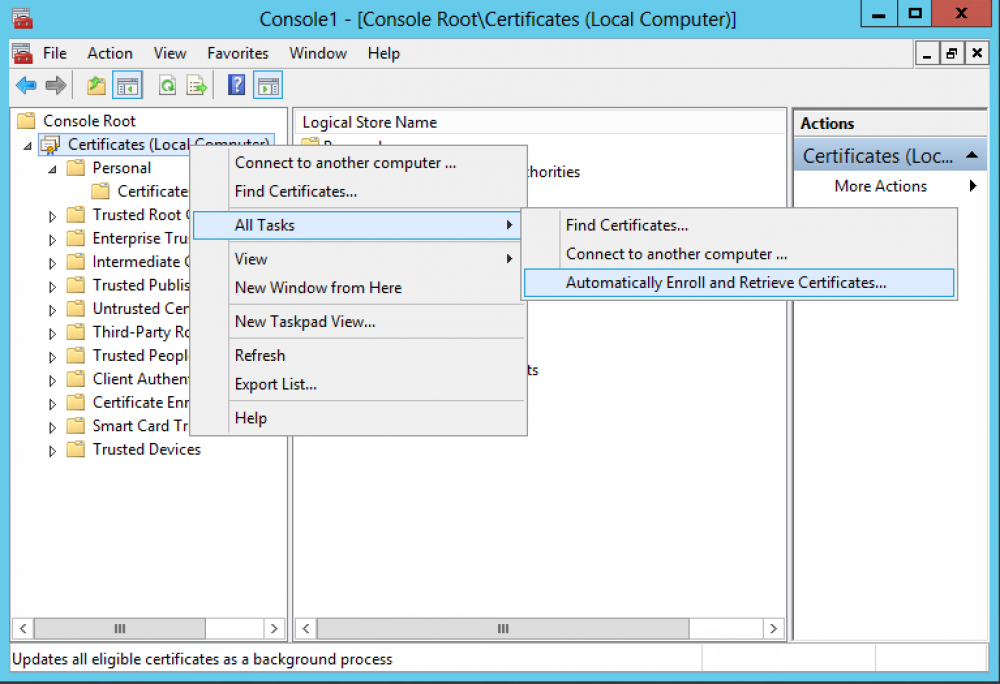This screenshot has width=1000, height=684.
Task: Click the Export List toolbar icon
Action: tap(197, 85)
